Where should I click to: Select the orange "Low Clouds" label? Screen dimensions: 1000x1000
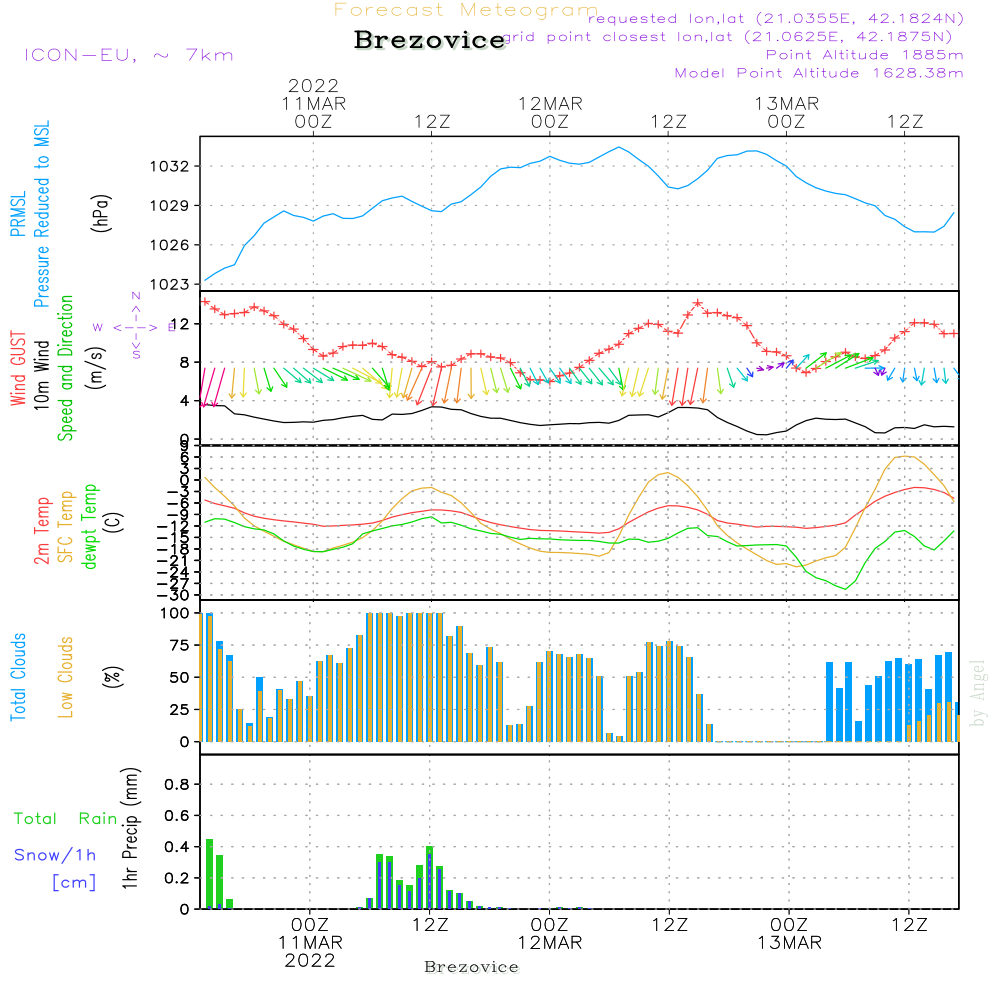66,677
